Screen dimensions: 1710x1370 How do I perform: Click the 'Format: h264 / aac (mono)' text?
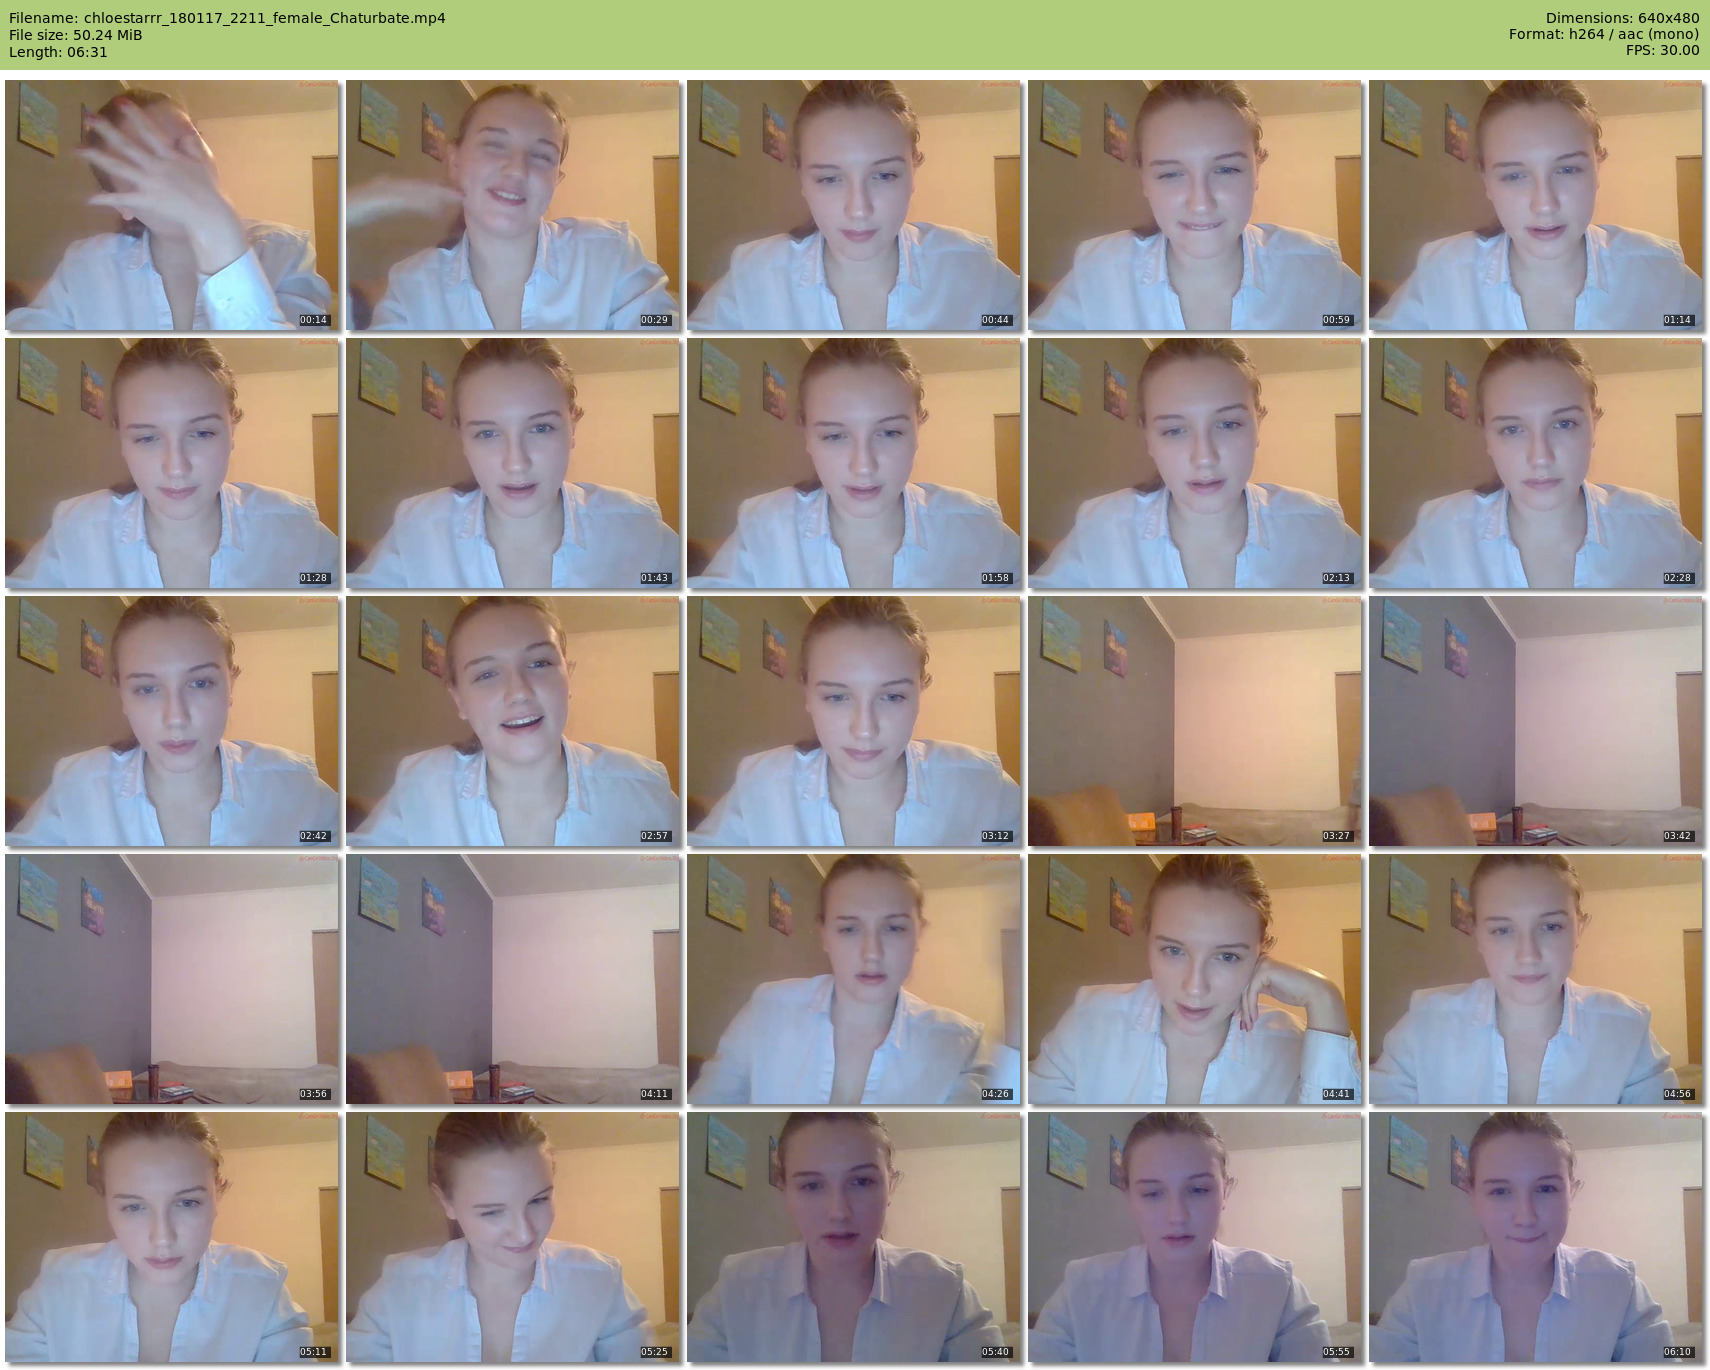1604,35
